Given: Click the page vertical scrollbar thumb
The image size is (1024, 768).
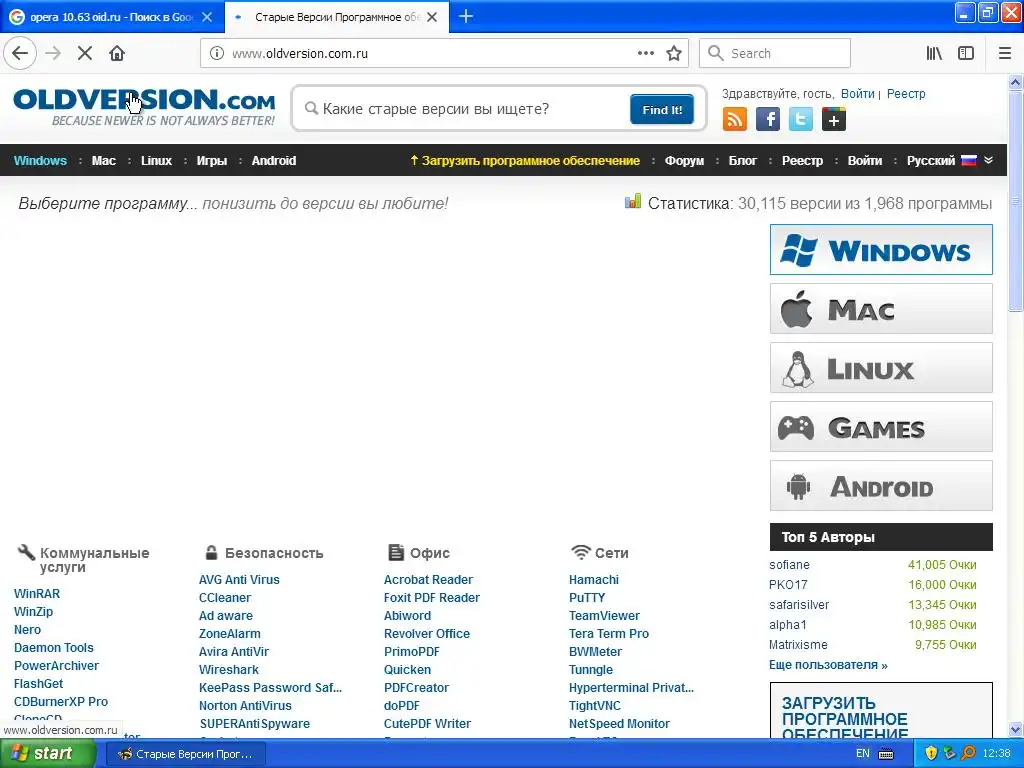Looking at the screenshot, I should pos(1016,200).
